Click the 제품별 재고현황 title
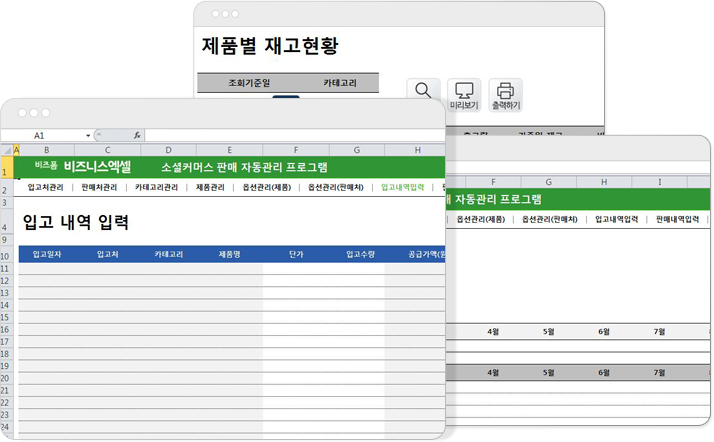The image size is (714, 442). 270,46
